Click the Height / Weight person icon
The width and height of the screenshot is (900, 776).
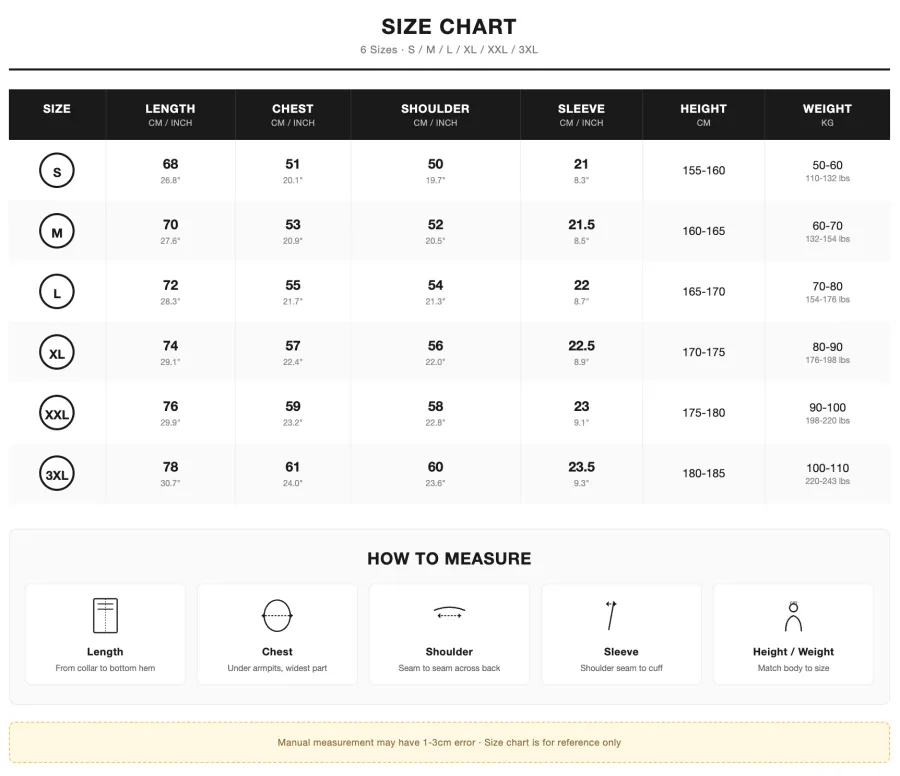(x=793, y=616)
